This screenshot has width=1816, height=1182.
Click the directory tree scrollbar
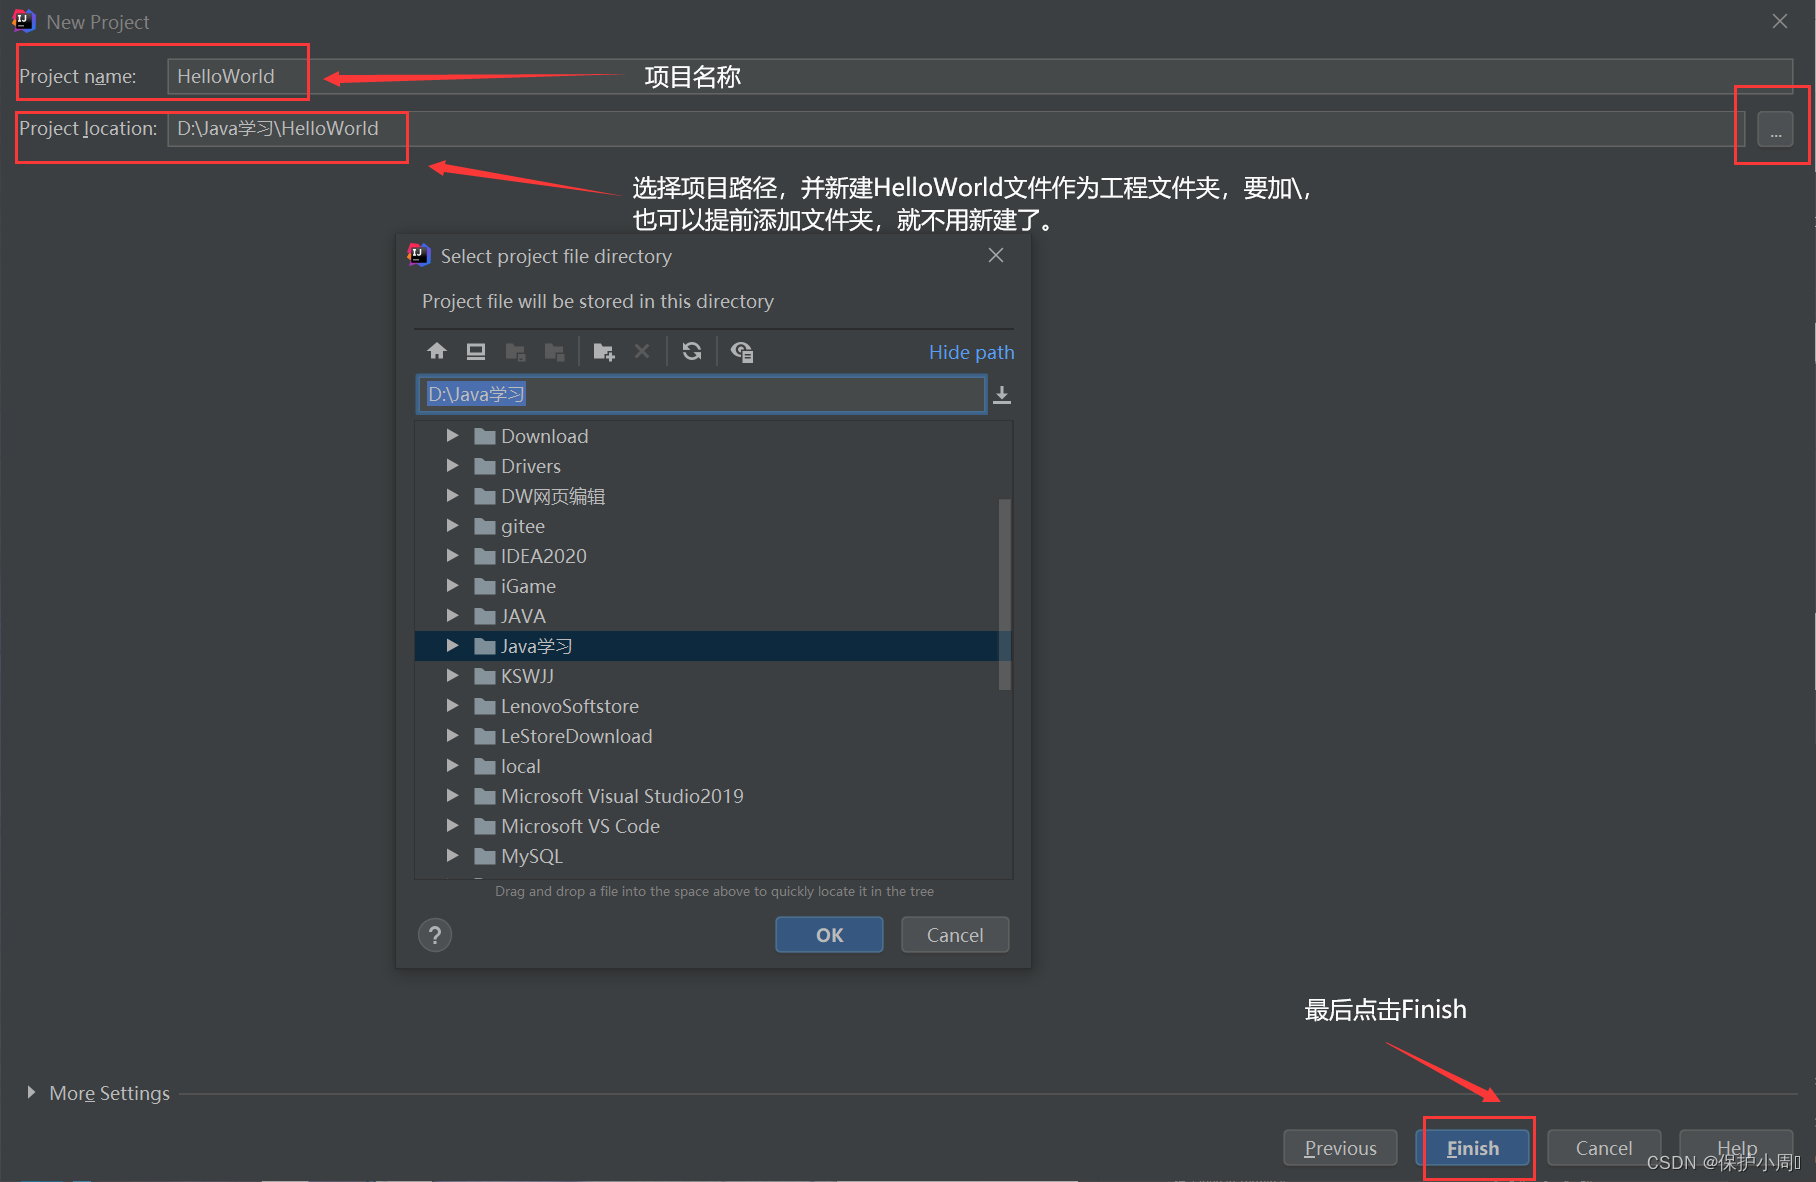[1005, 594]
